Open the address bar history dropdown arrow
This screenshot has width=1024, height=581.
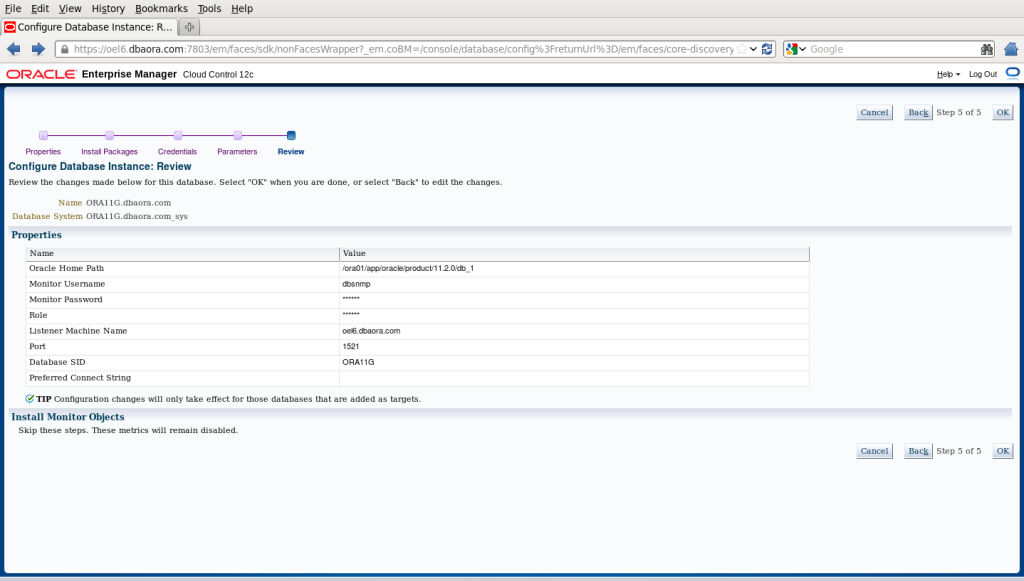tap(754, 49)
